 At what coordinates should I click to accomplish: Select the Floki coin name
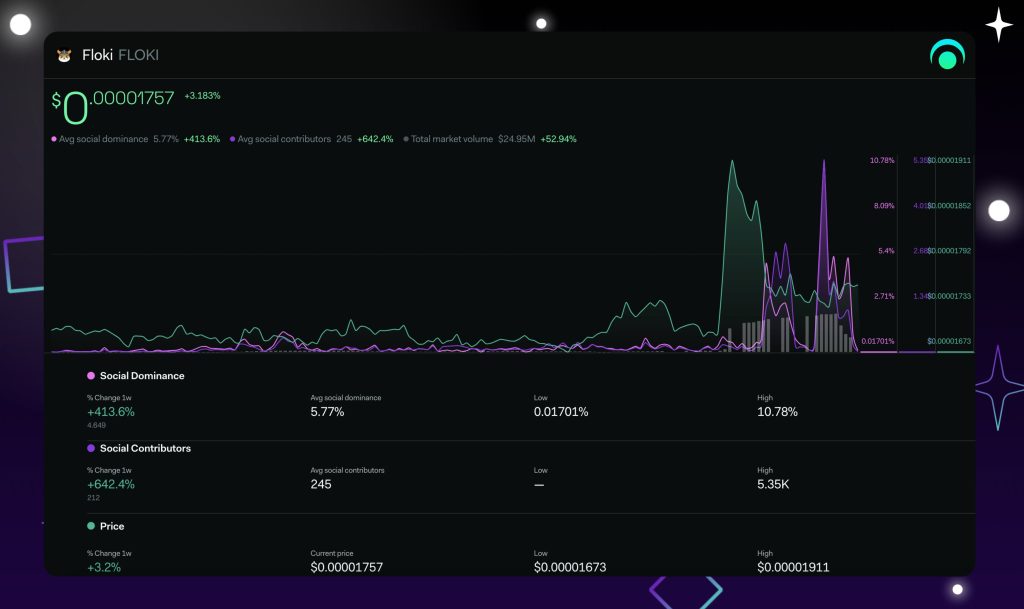97,55
